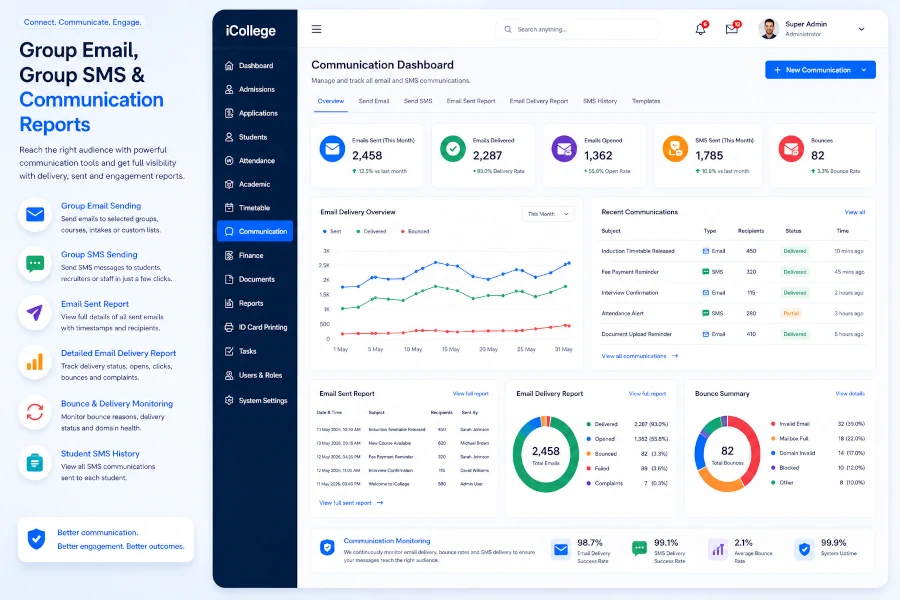Click the Timetable calendar icon in sidebar
The image size is (900, 600).
(x=229, y=208)
